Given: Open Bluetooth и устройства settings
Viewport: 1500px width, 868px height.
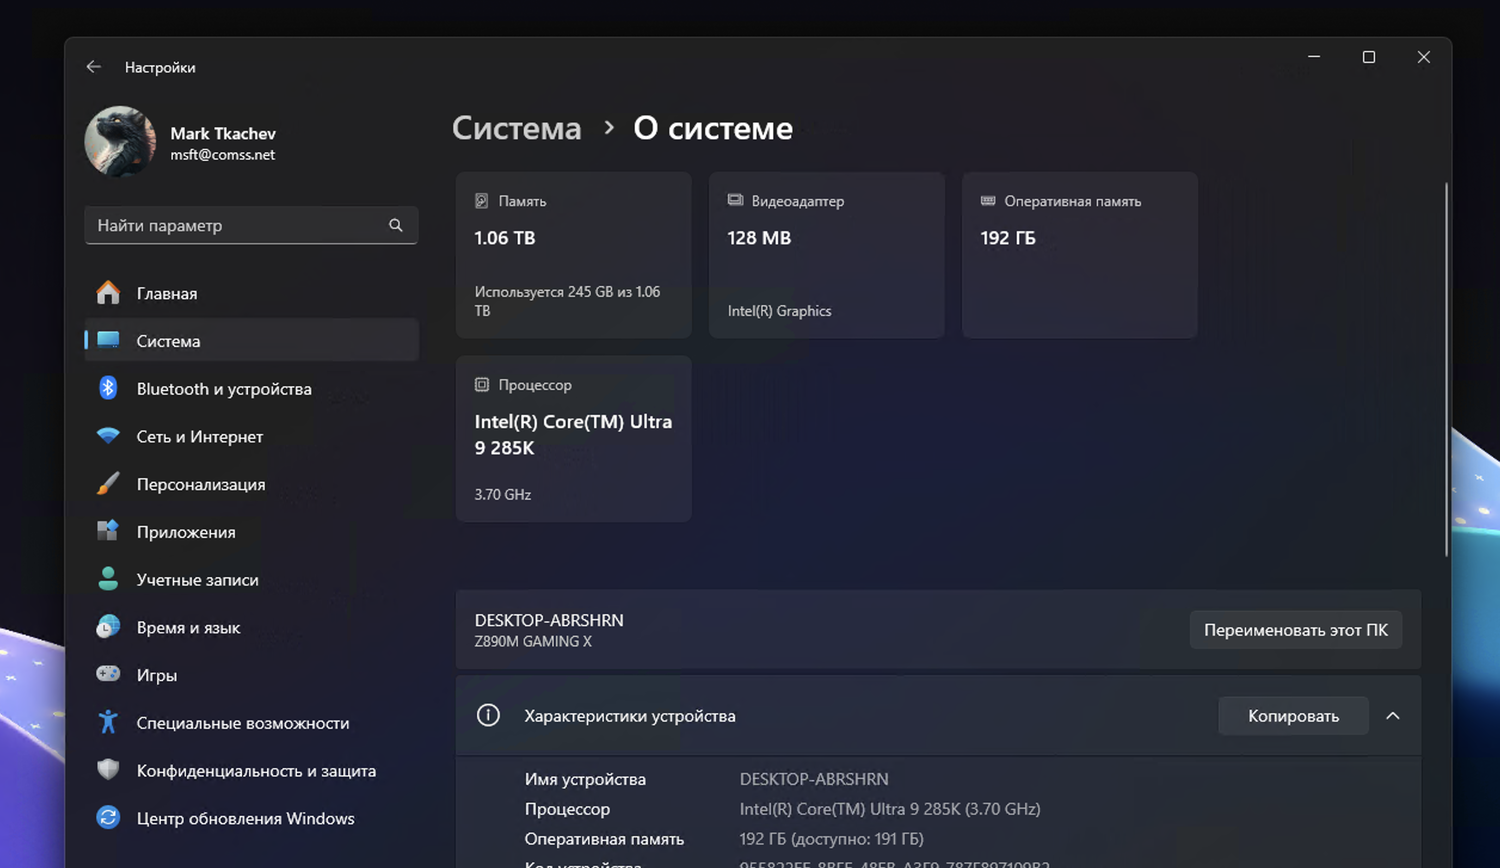Looking at the screenshot, I should click(x=251, y=389).
